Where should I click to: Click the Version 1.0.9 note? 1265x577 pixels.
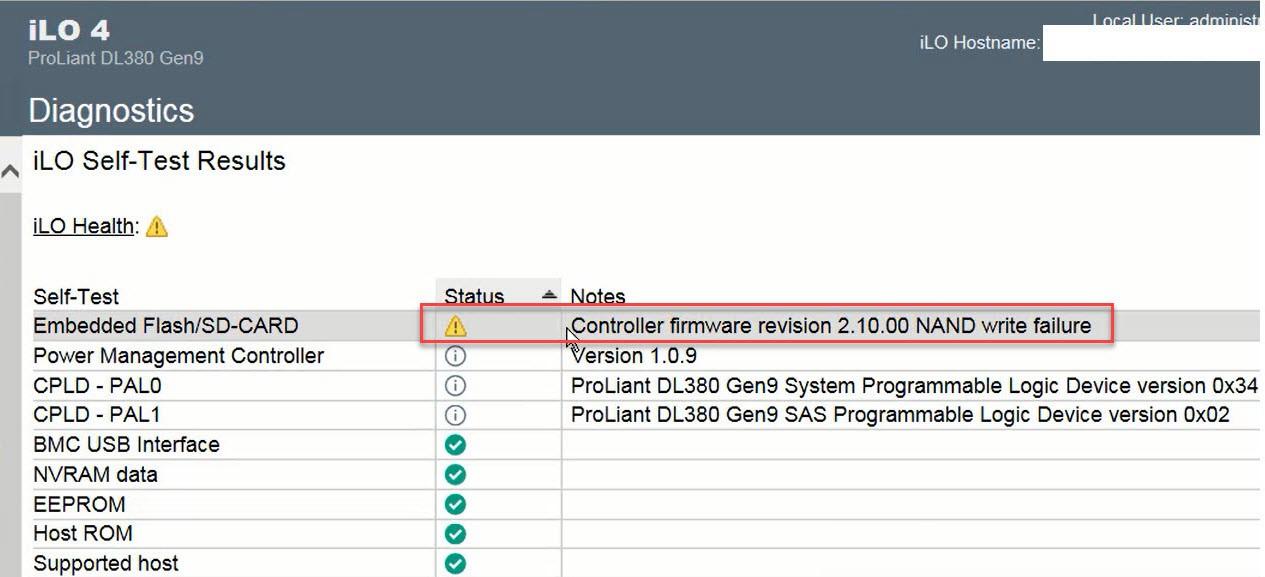(634, 356)
